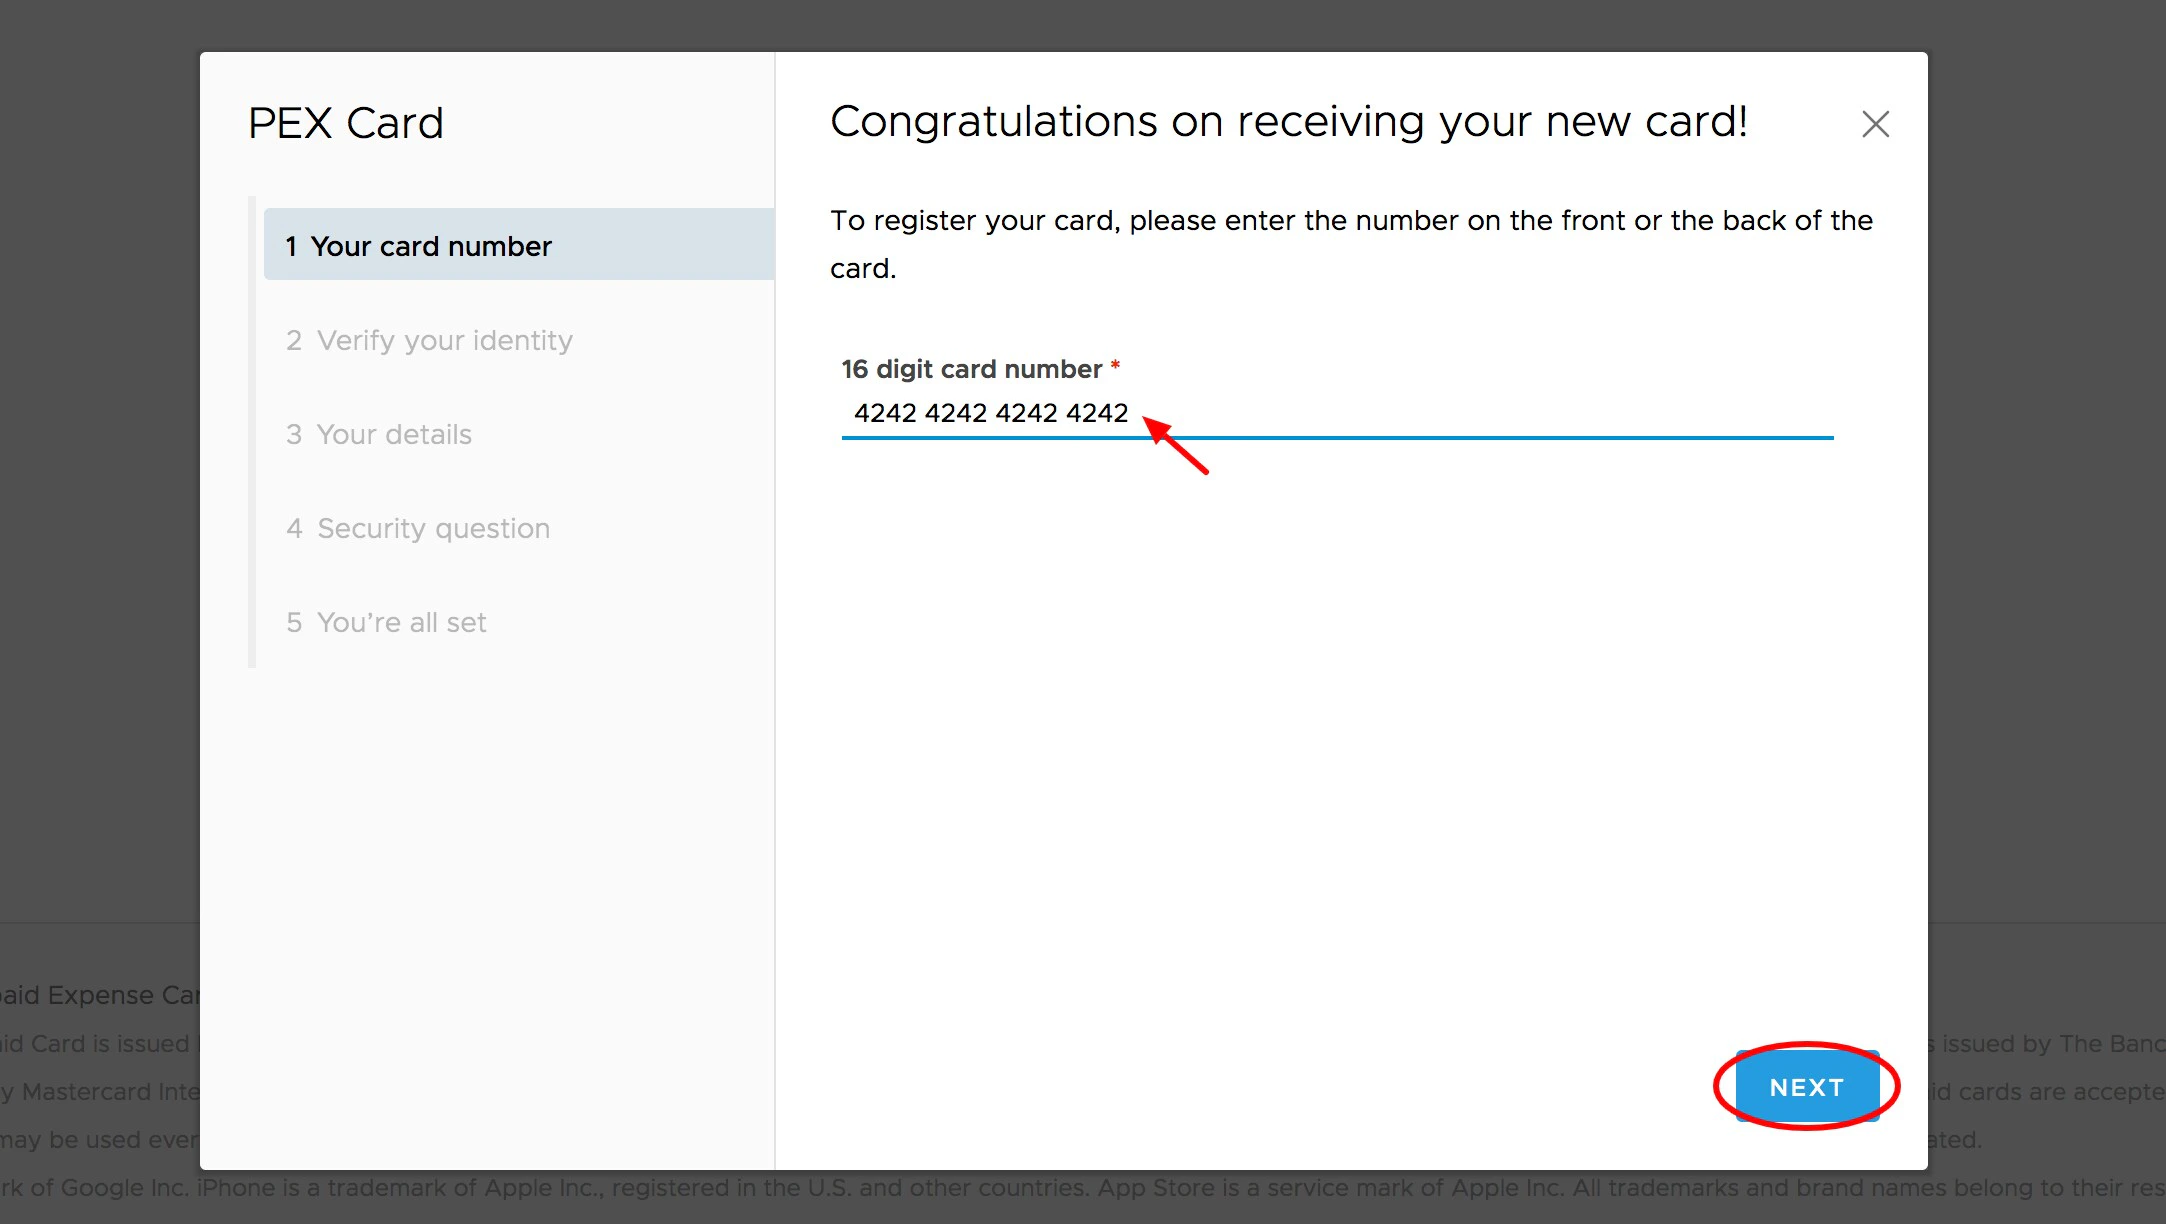Dismiss the congratulations popup via the X icon

1875,124
